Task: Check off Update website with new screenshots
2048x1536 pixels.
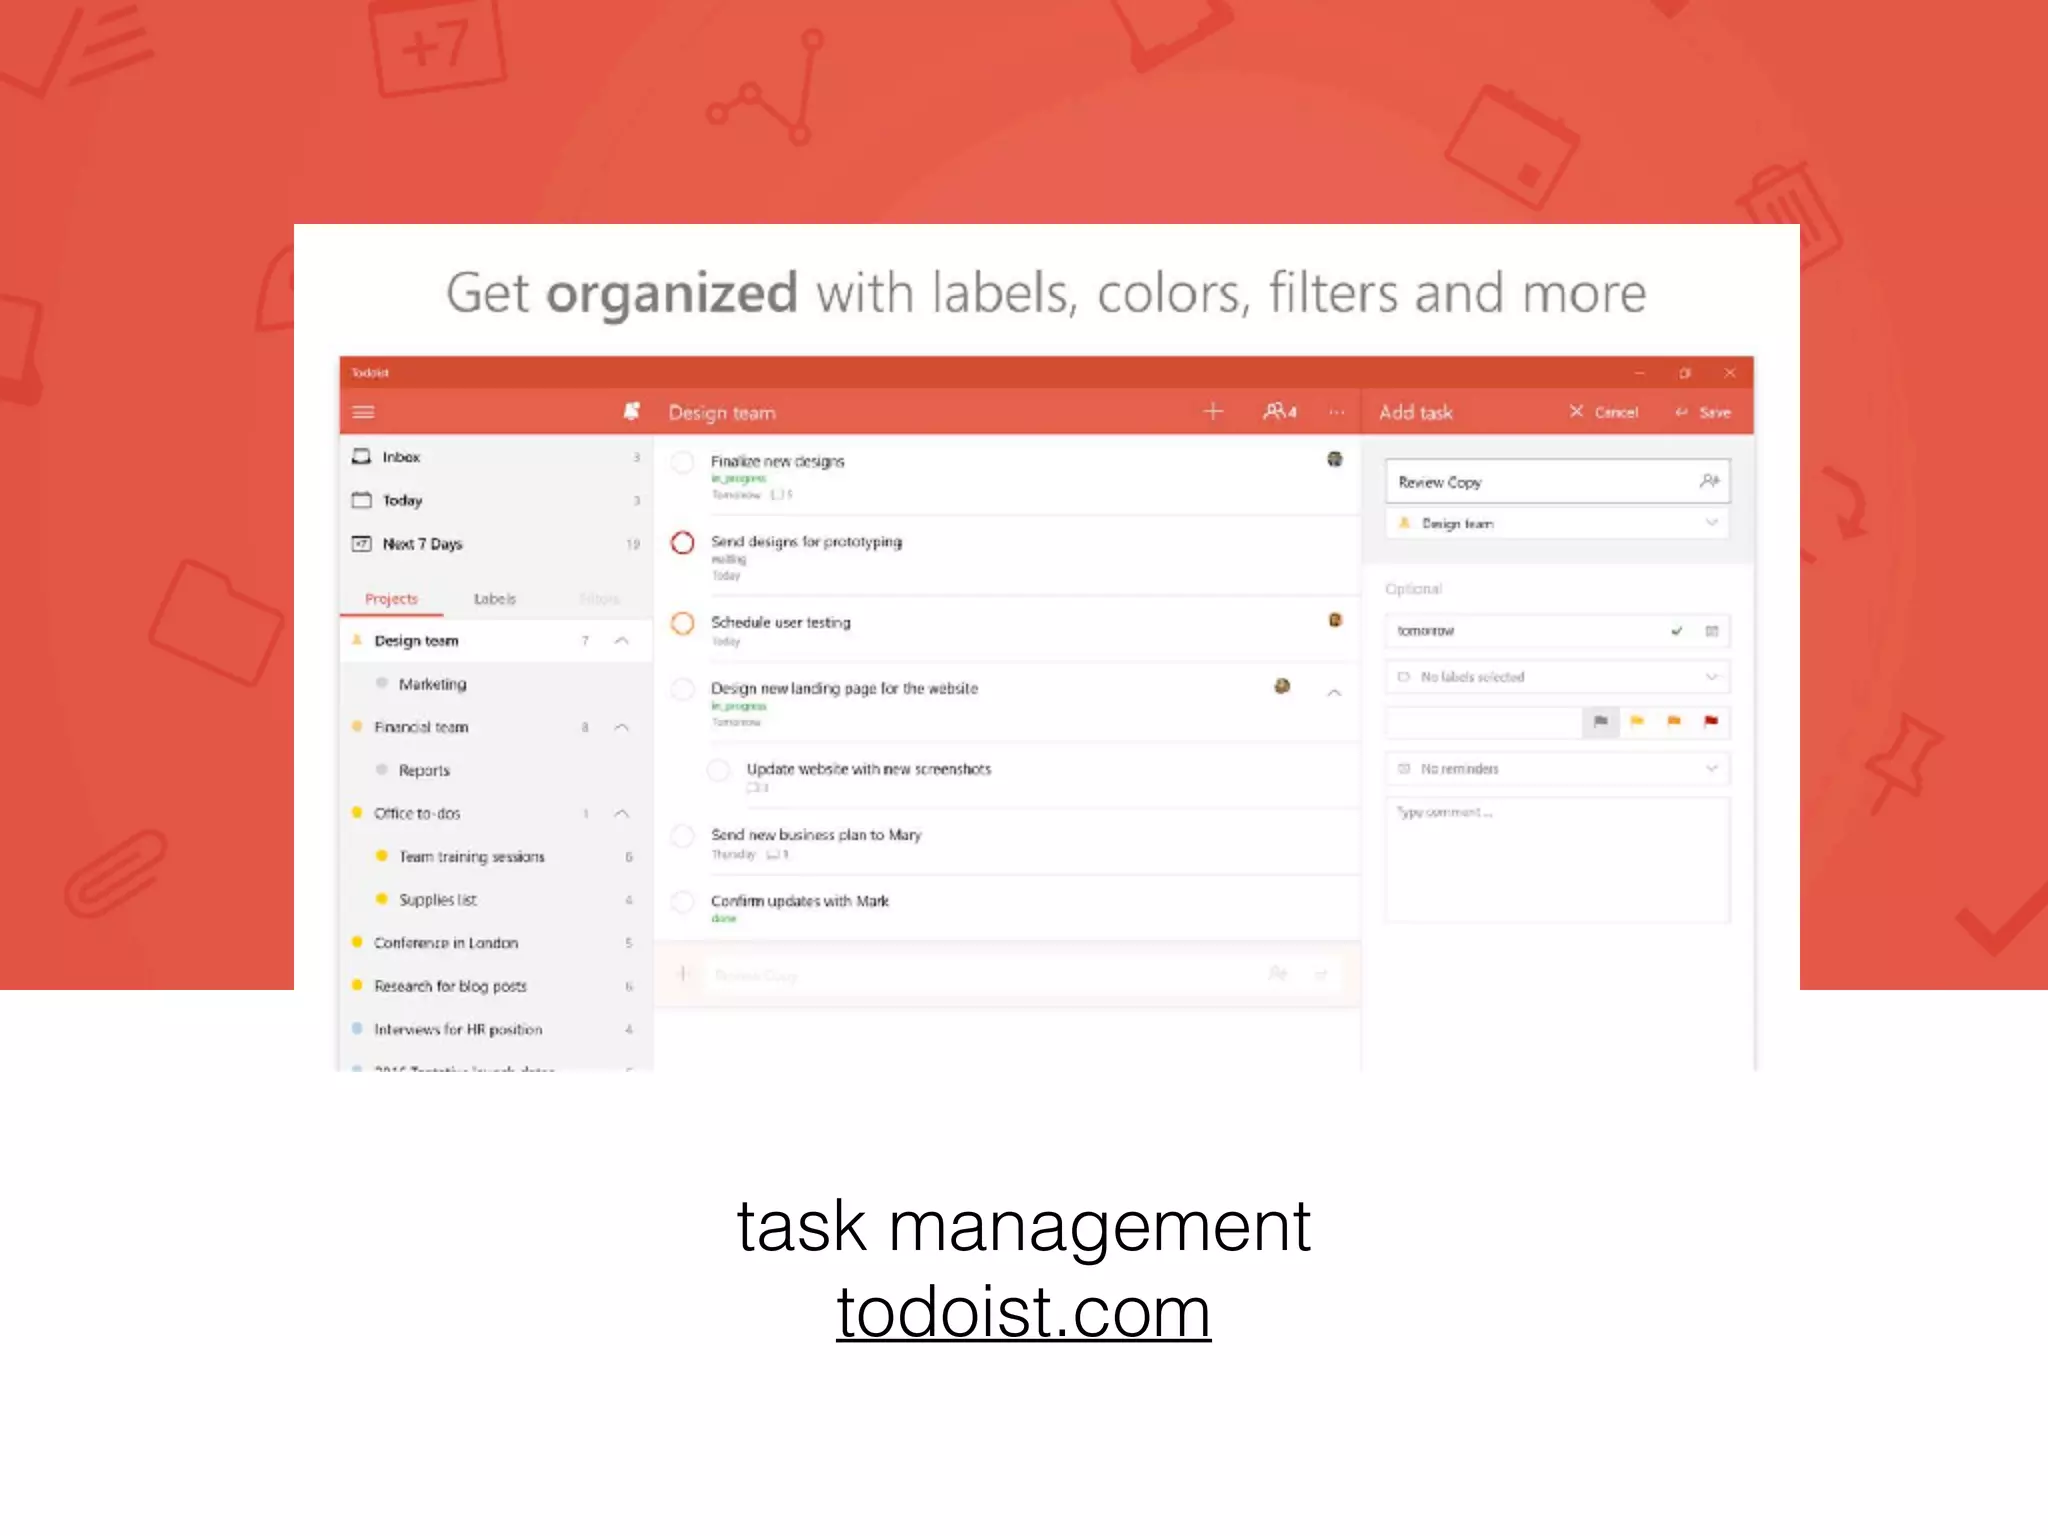Action: [x=718, y=770]
